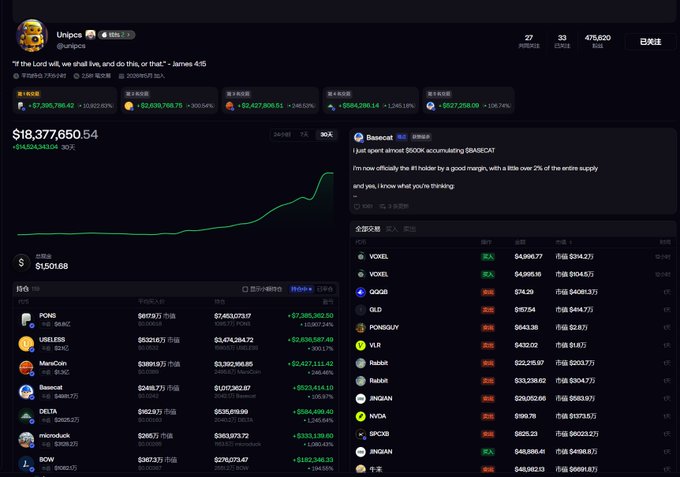Screen dimensions: 680x477
Task: Toggle 显示小额持仓 checkbox
Action: 245,289
